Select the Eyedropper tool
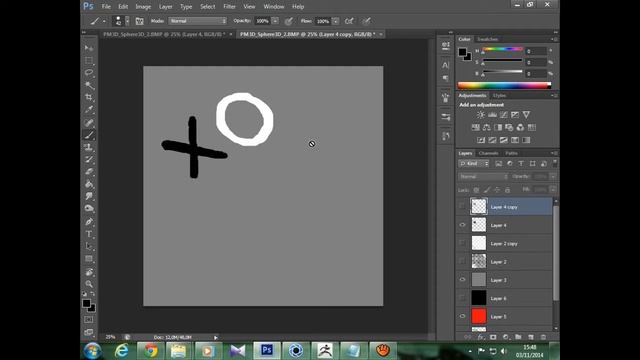Viewport: 640px width, 360px height. pos(89,109)
